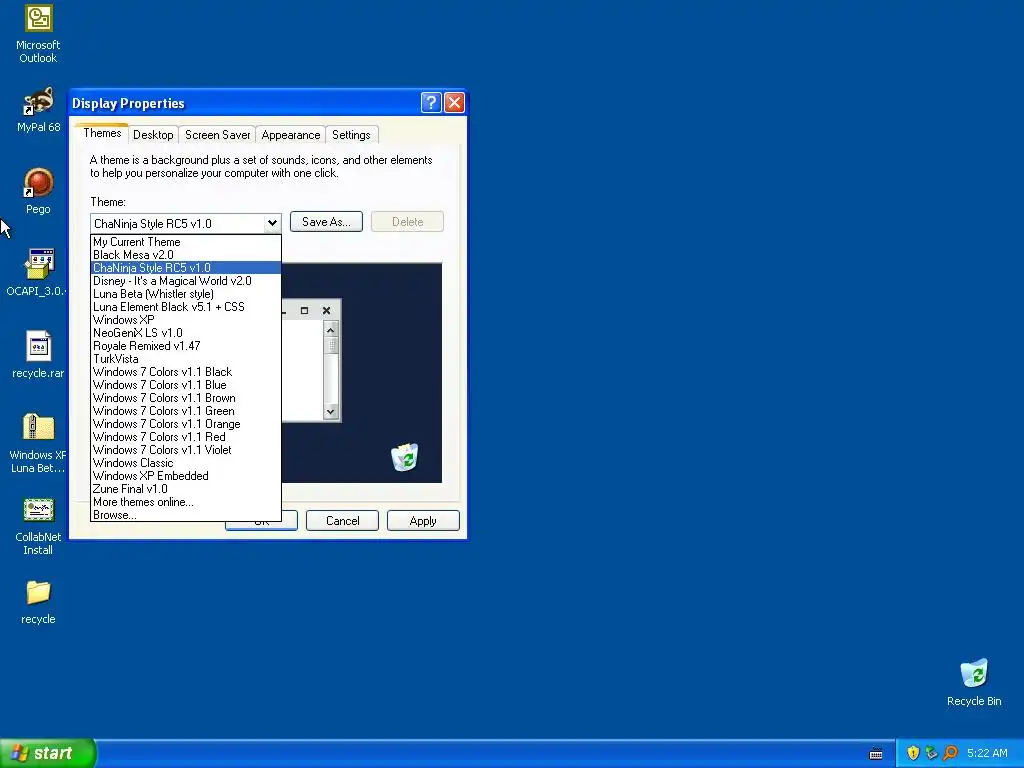
Task: Switch to the Settings tab
Action: [x=351, y=135]
